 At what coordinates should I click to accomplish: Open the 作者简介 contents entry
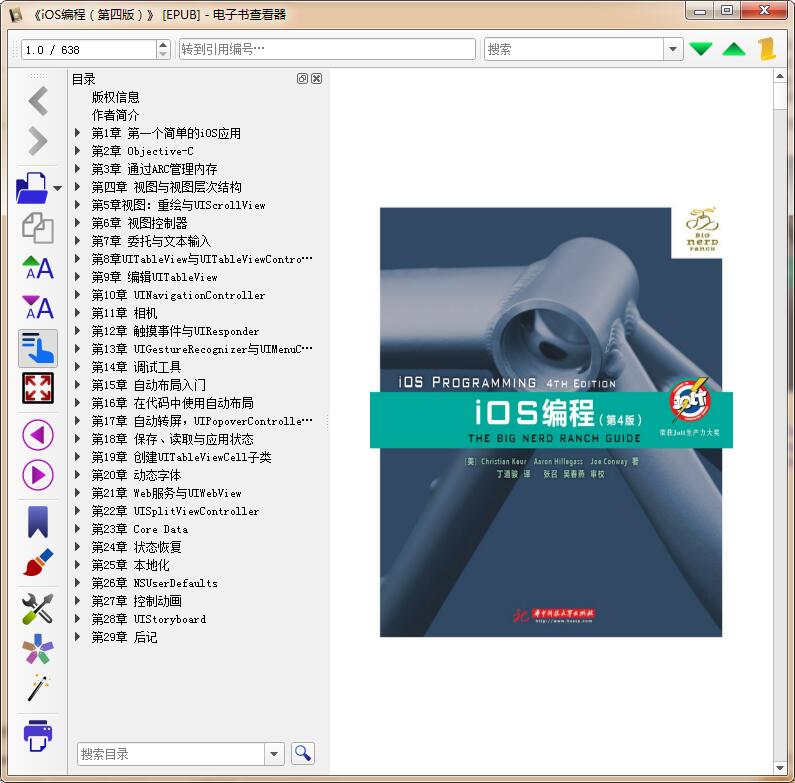point(115,115)
